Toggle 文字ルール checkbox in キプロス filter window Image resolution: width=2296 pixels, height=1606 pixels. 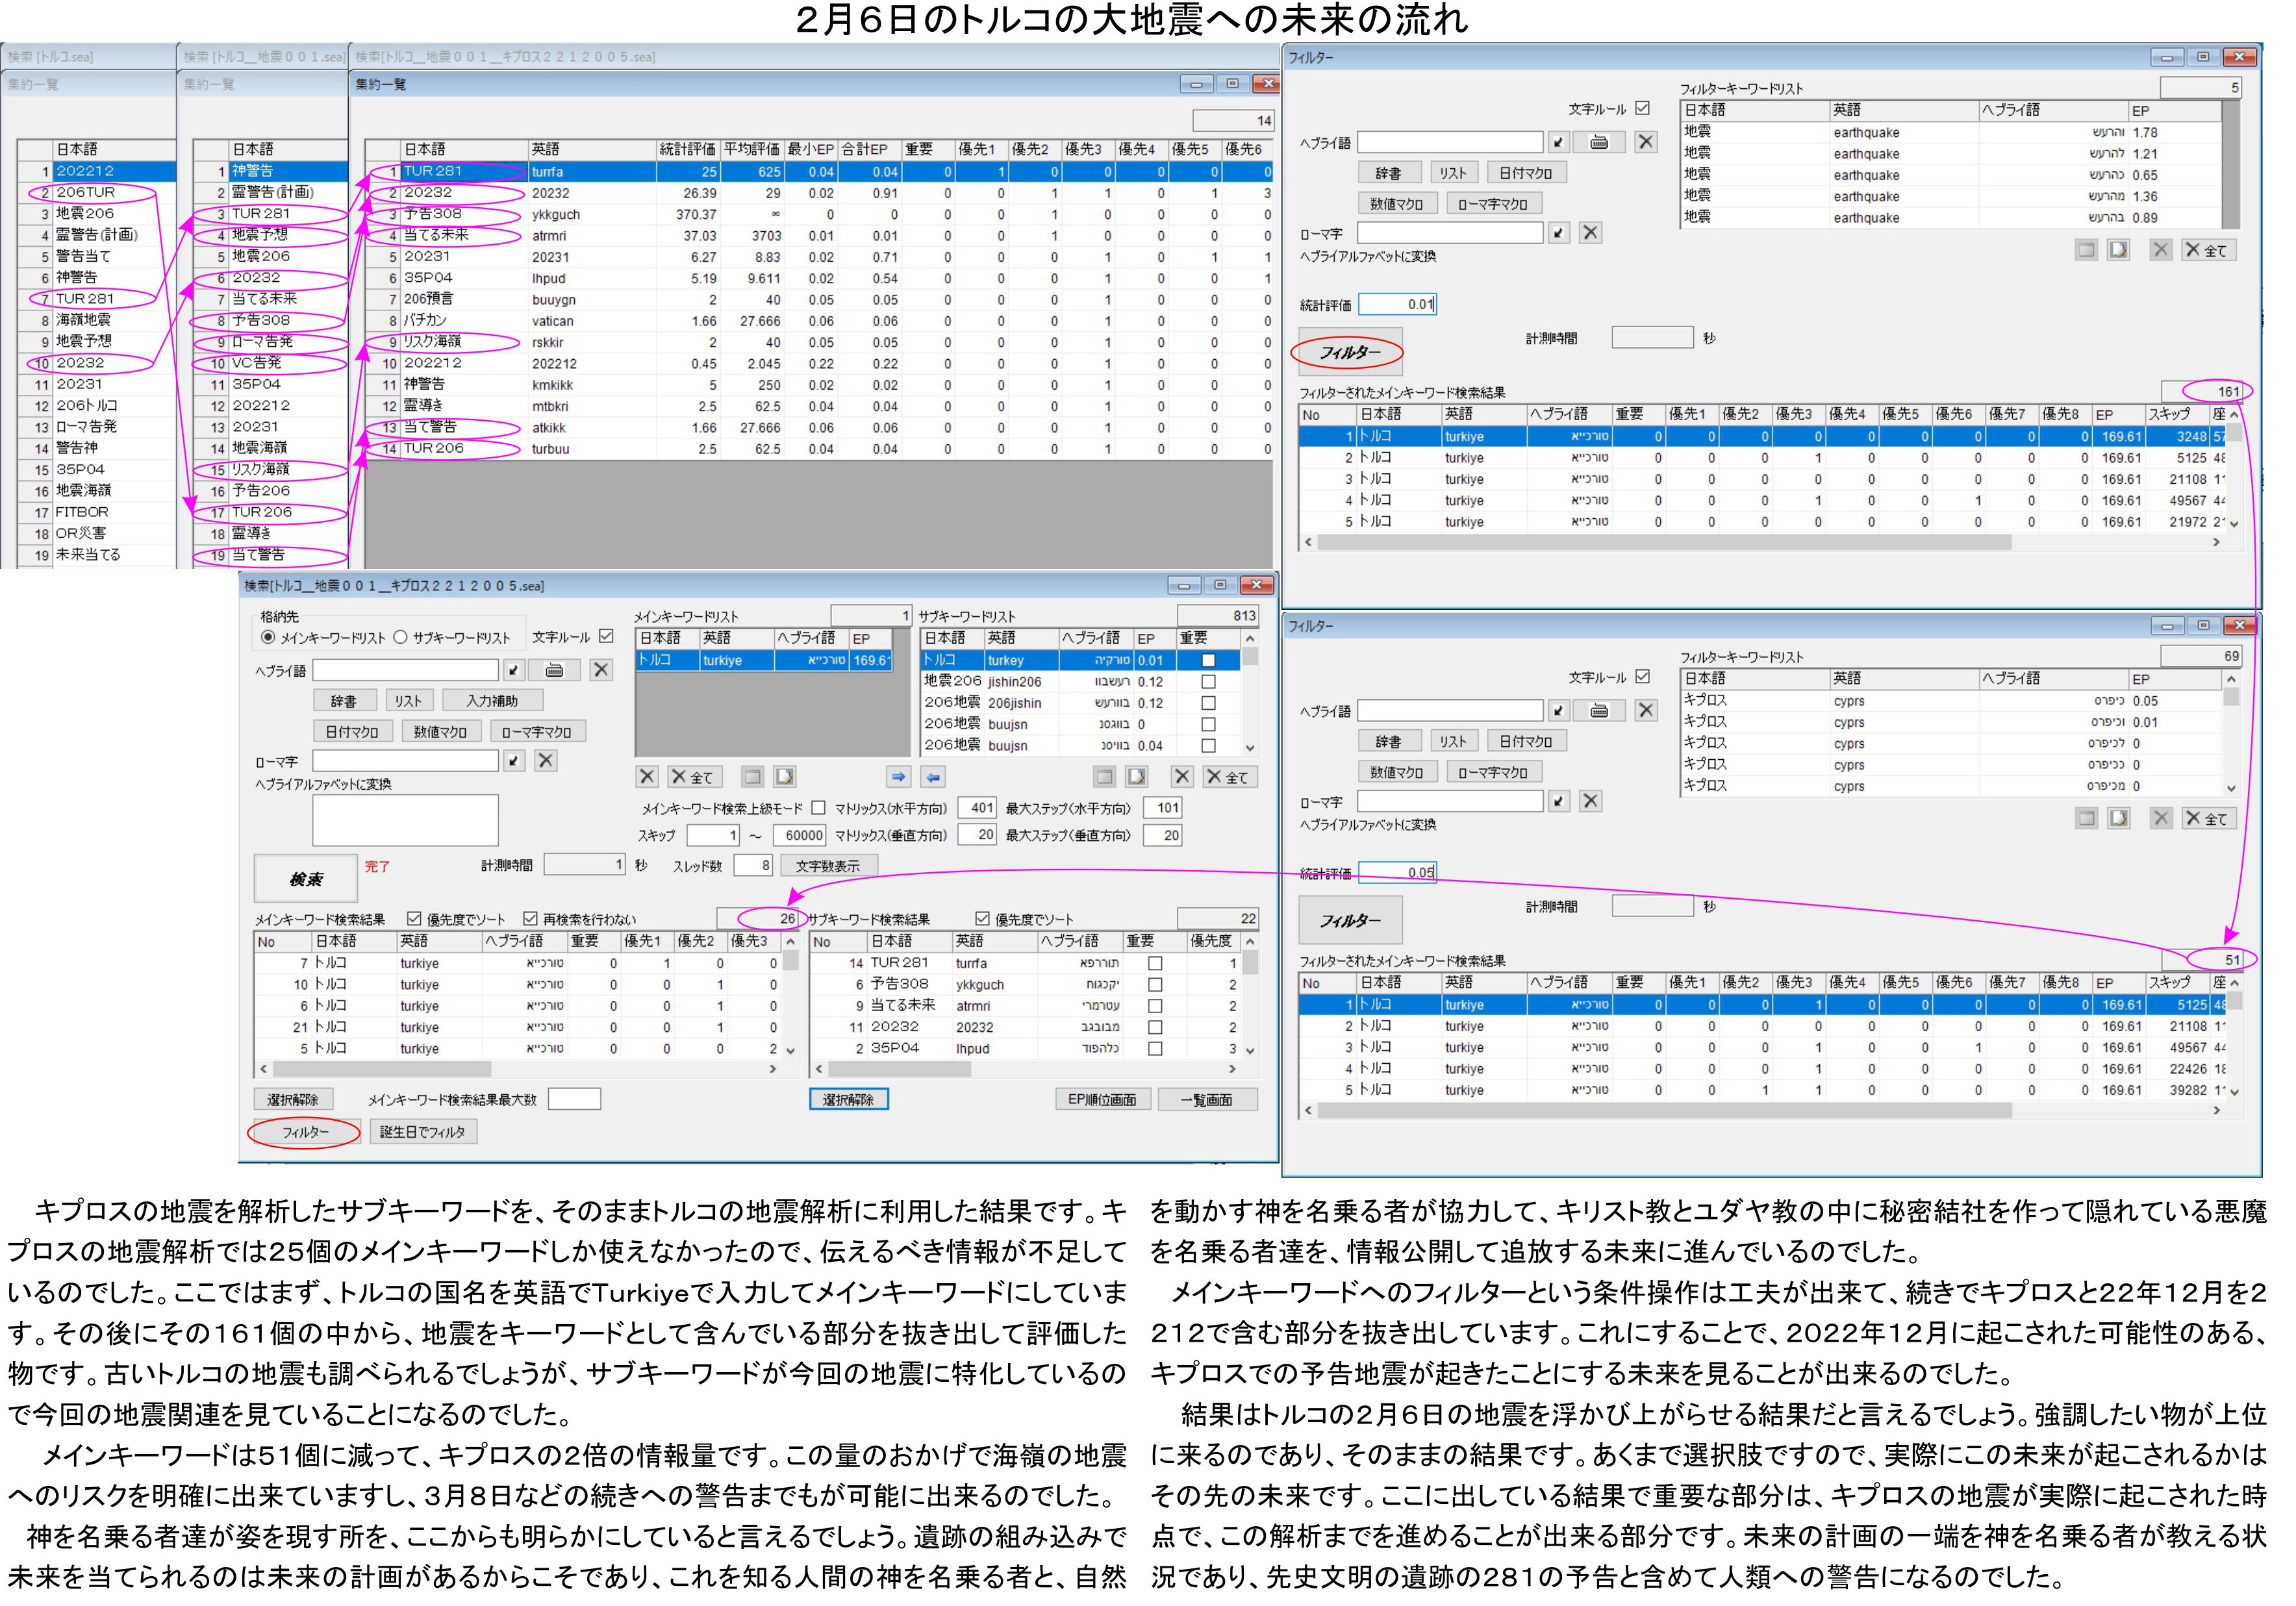coord(1642,676)
